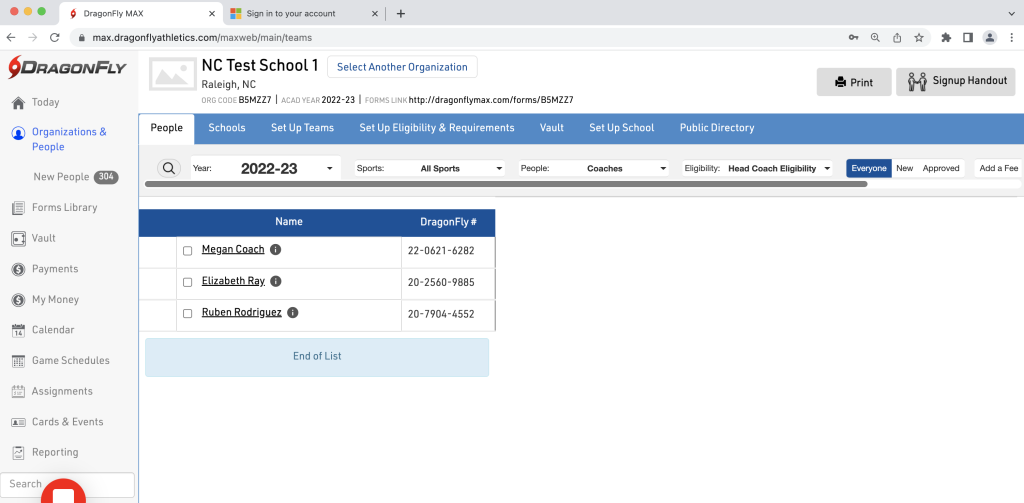
Task: Tick the Ruben Rodriguez checkbox
Action: [187, 314]
